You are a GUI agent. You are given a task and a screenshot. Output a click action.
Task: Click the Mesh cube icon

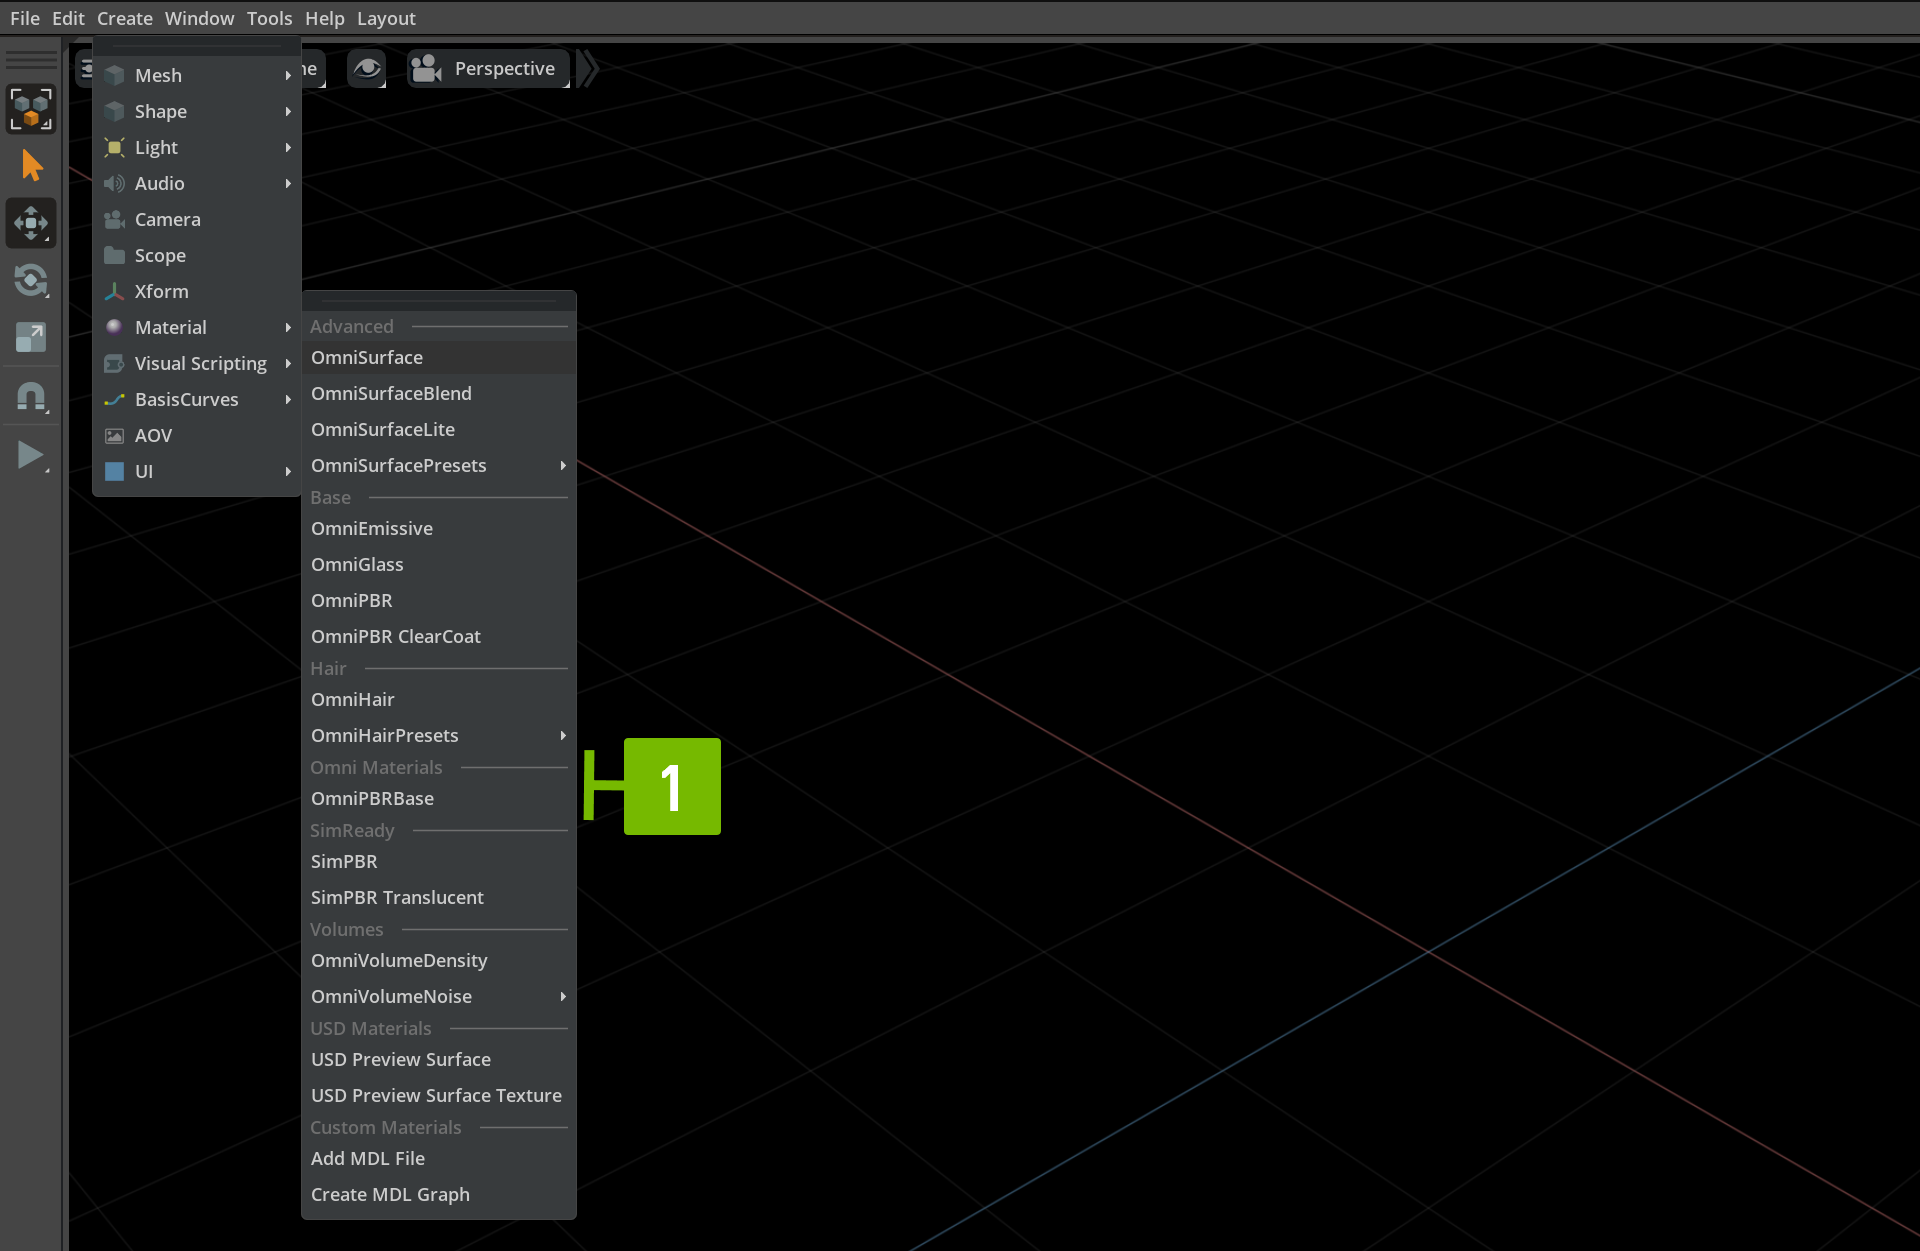[115, 75]
